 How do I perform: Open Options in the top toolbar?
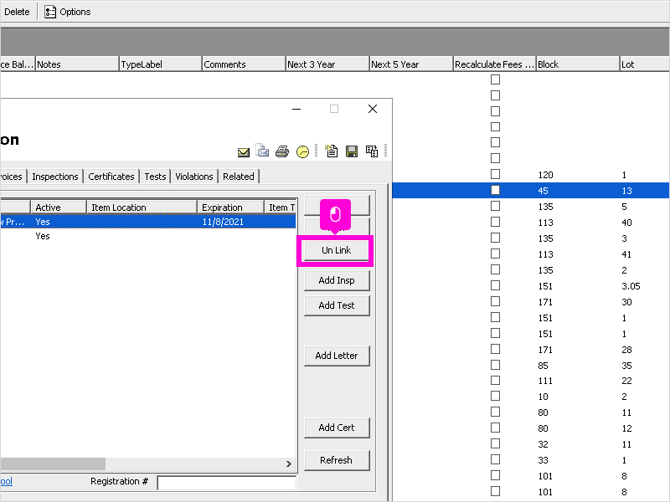[x=68, y=12]
